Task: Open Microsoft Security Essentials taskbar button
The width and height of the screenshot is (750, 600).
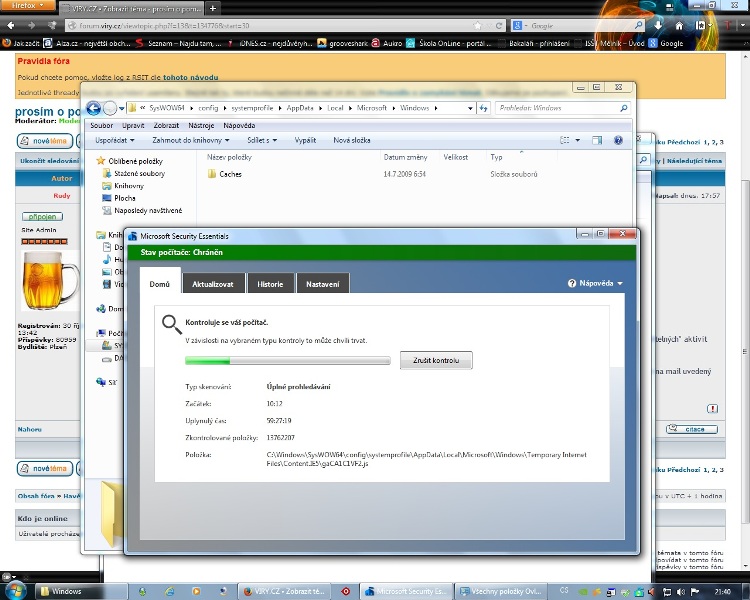Action: pyautogui.click(x=405, y=591)
